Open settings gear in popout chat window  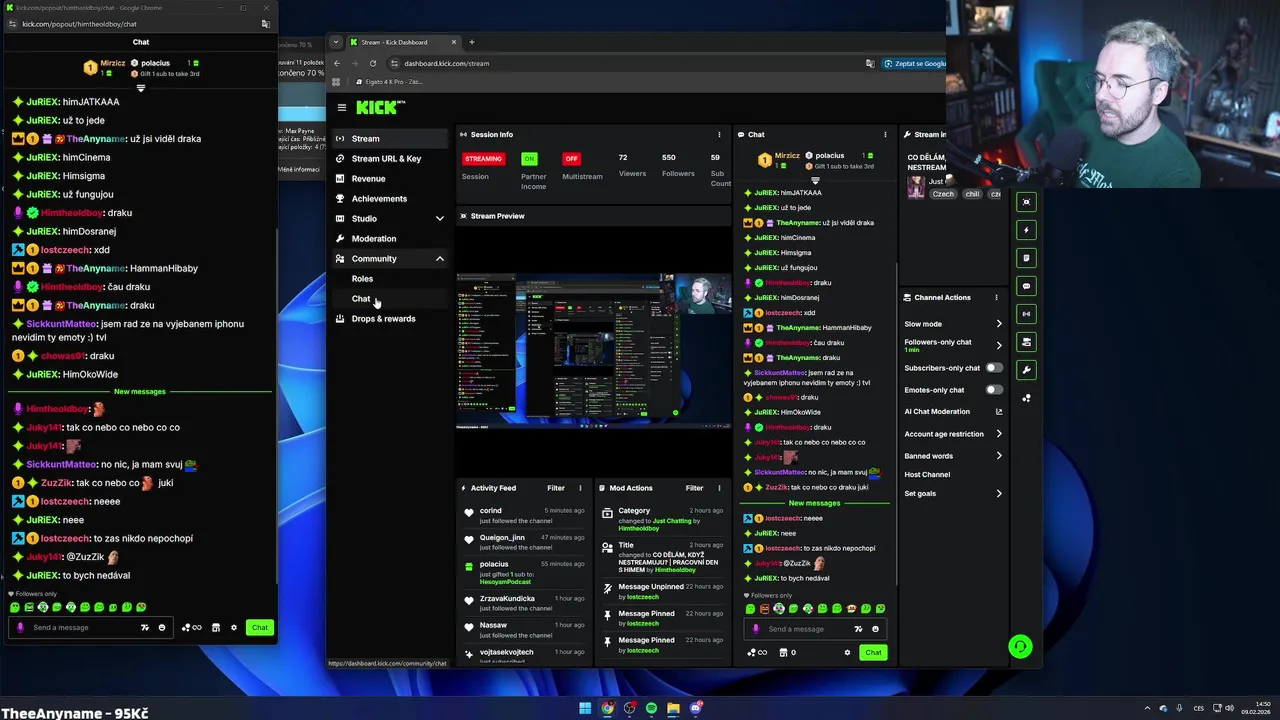pos(234,627)
